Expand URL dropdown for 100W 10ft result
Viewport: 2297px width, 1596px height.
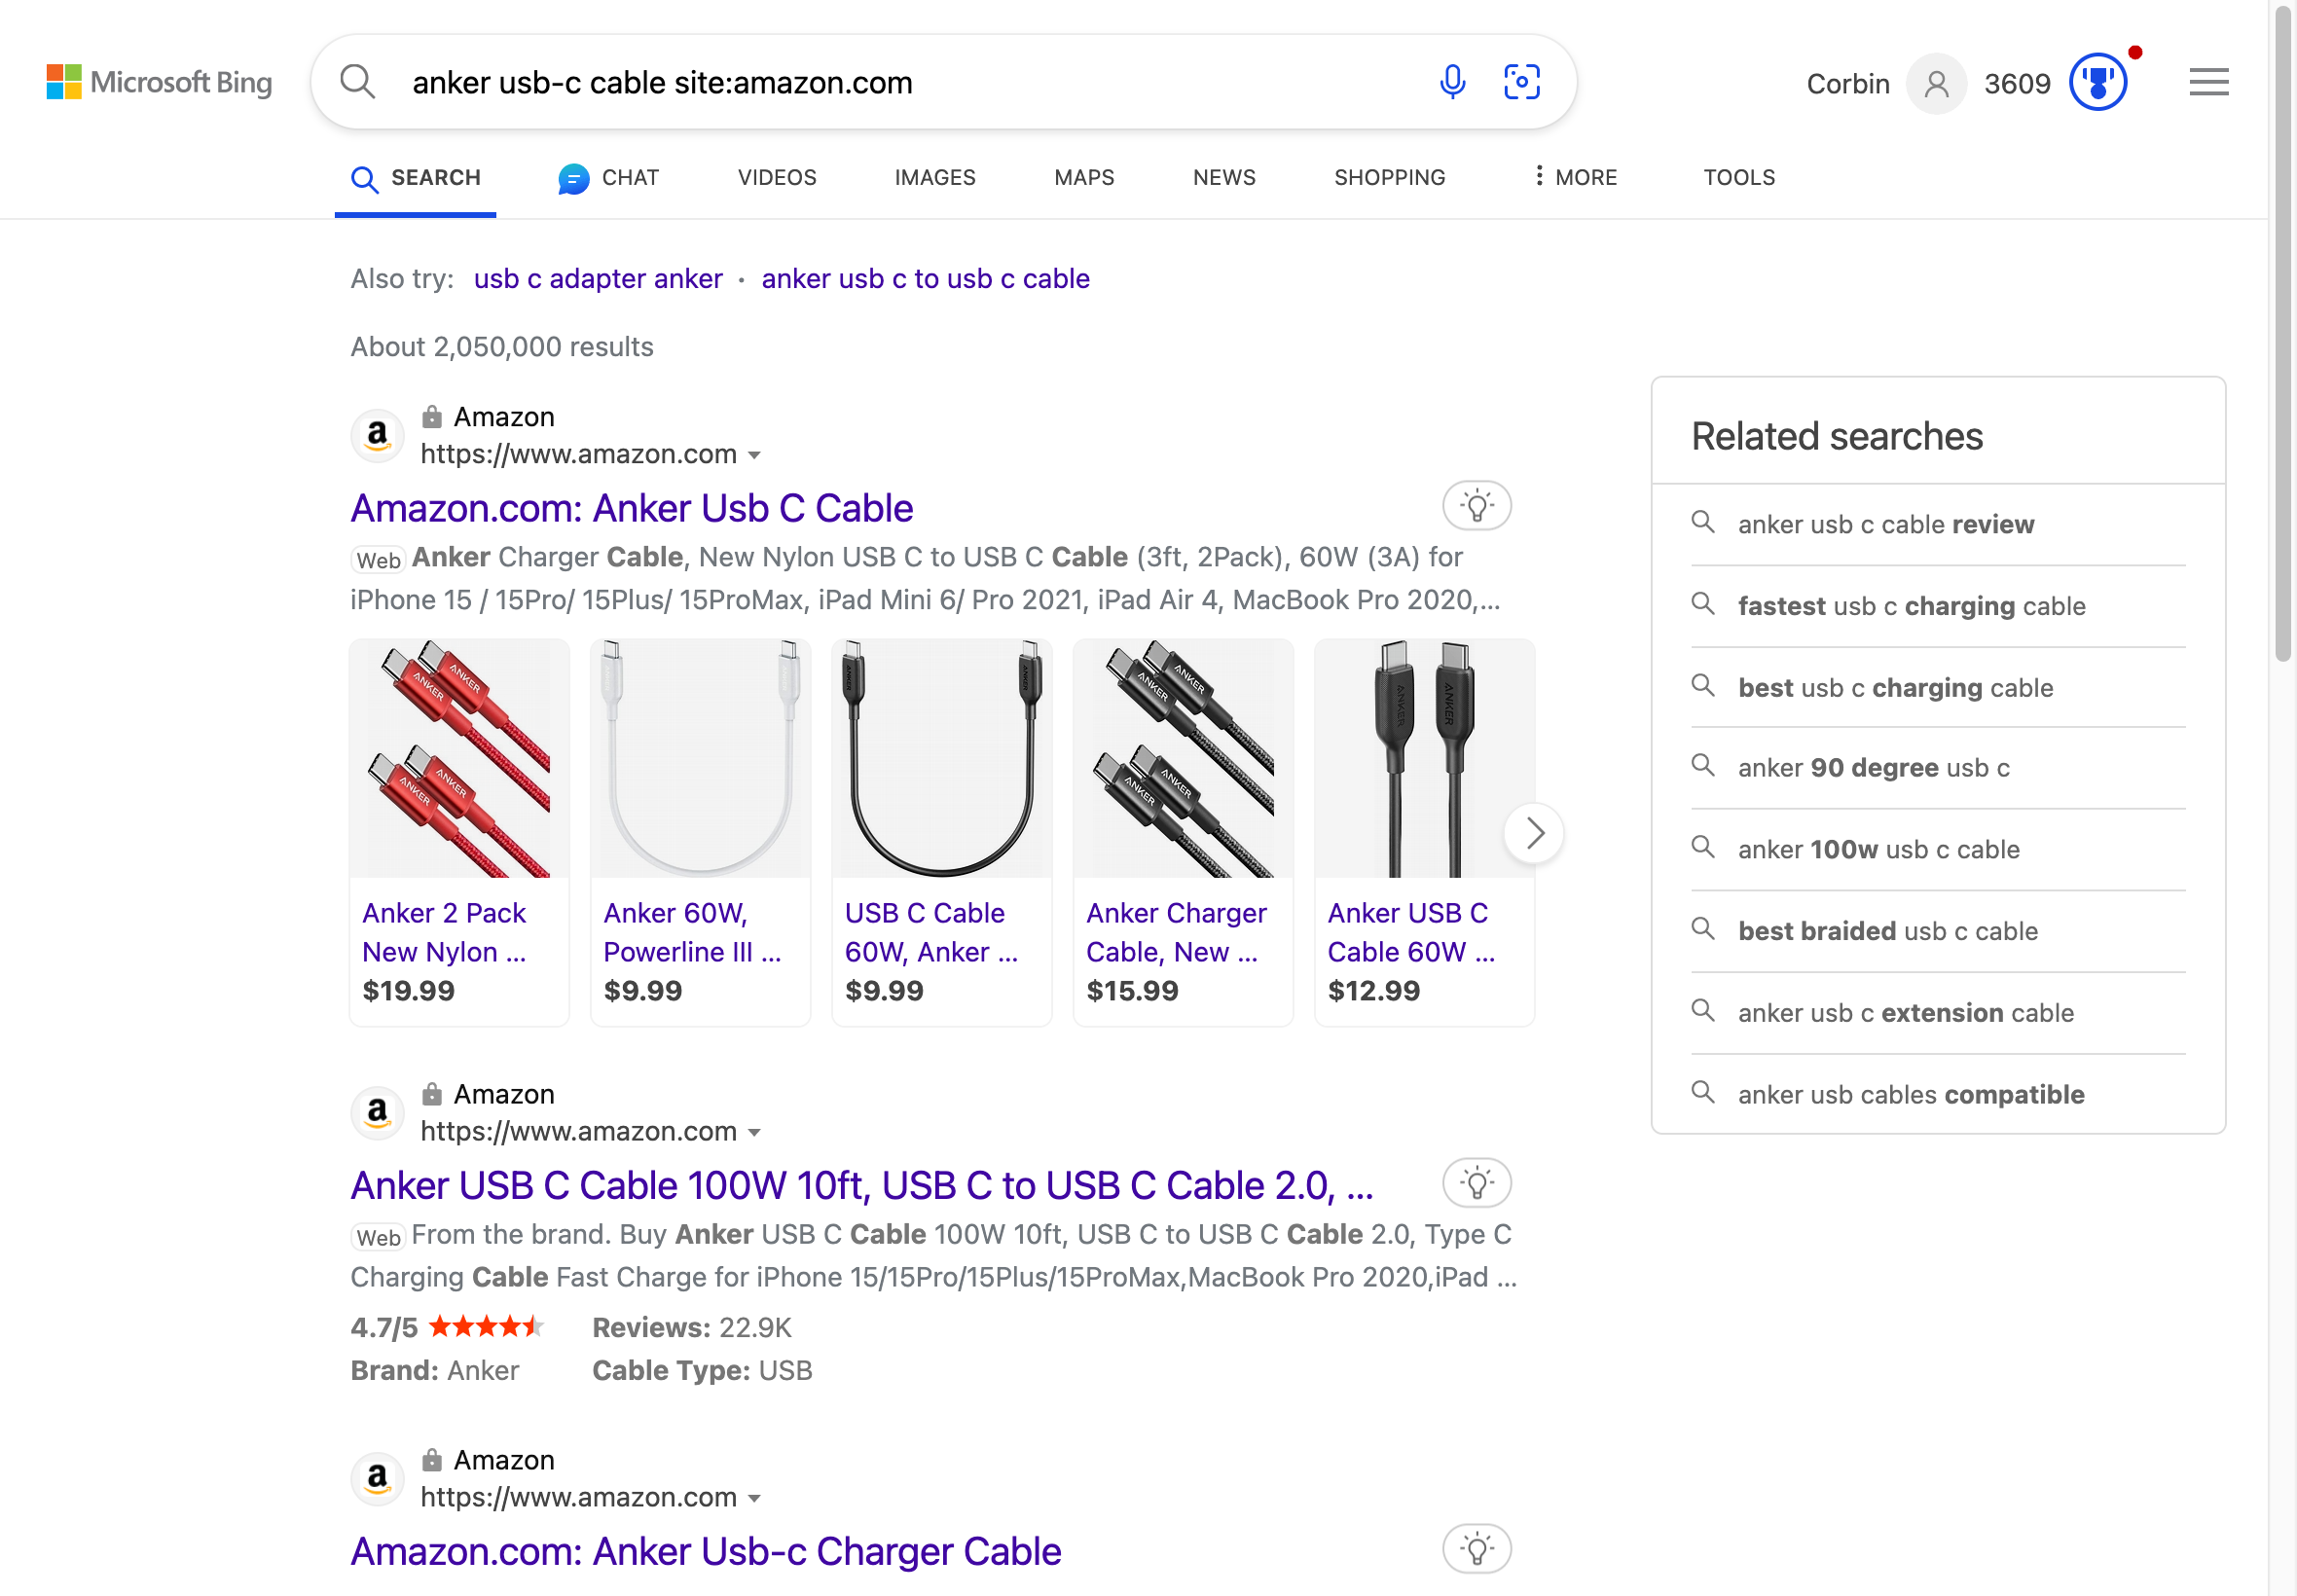click(755, 1132)
